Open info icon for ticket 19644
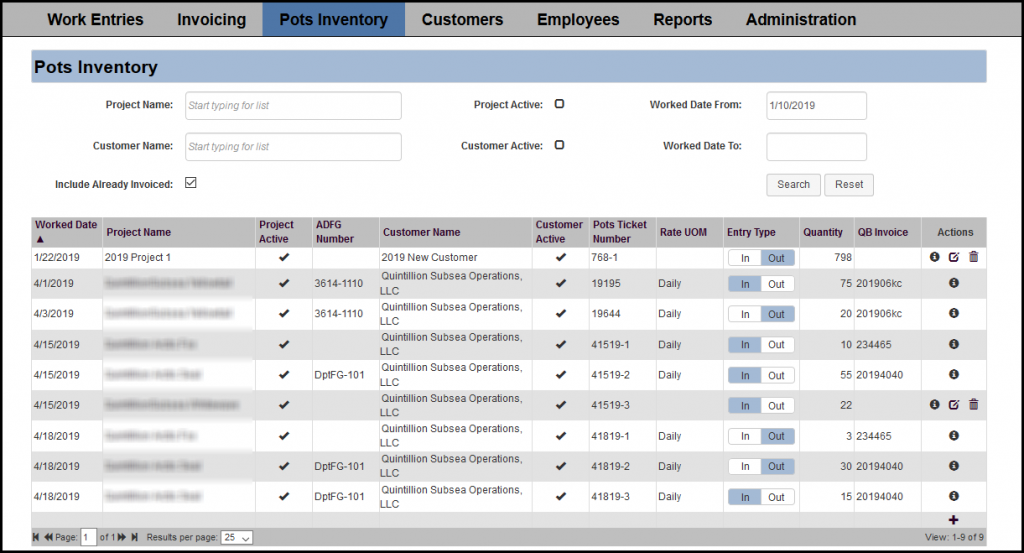 pyautogui.click(x=954, y=313)
